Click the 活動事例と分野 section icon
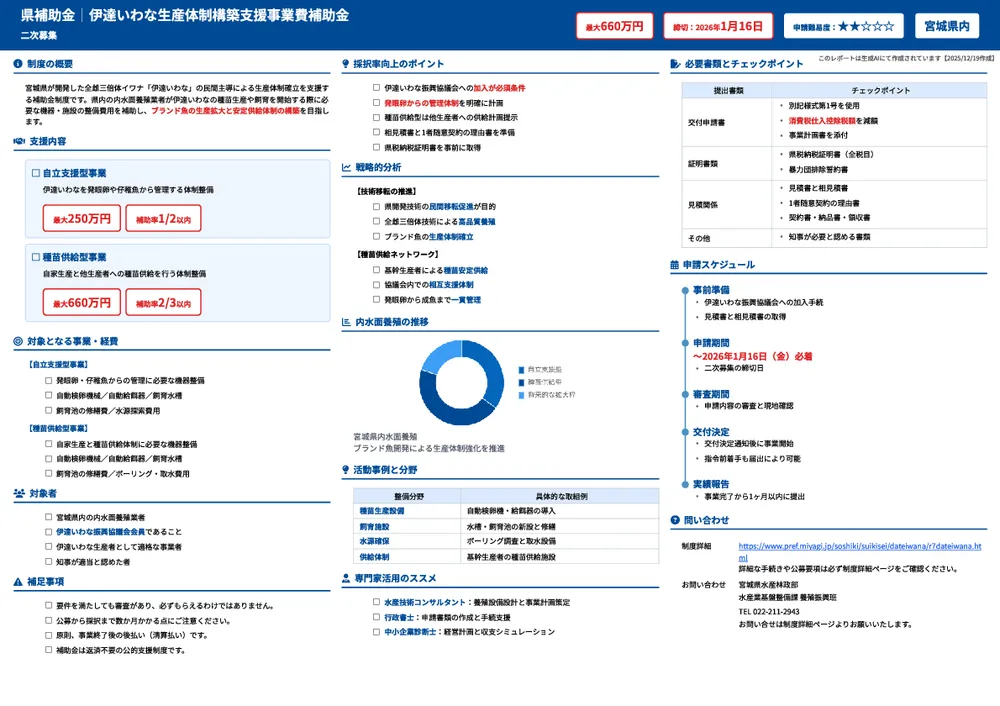This screenshot has height=706, width=1000. pos(345,471)
